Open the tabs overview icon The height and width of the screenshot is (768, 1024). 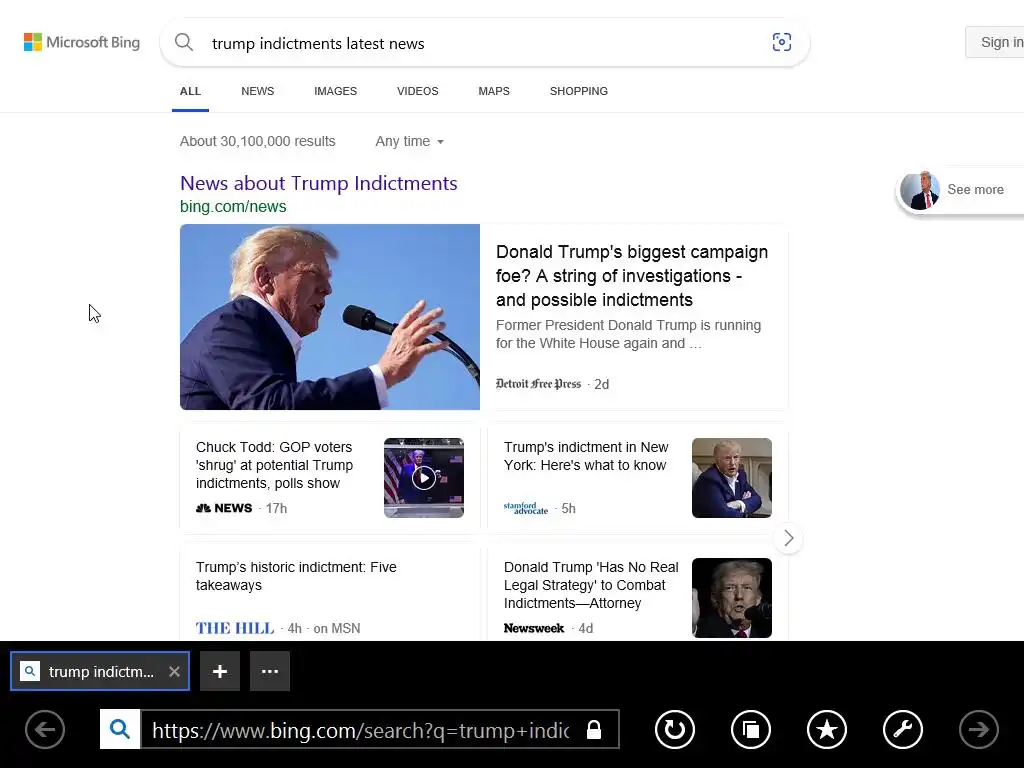click(750, 729)
